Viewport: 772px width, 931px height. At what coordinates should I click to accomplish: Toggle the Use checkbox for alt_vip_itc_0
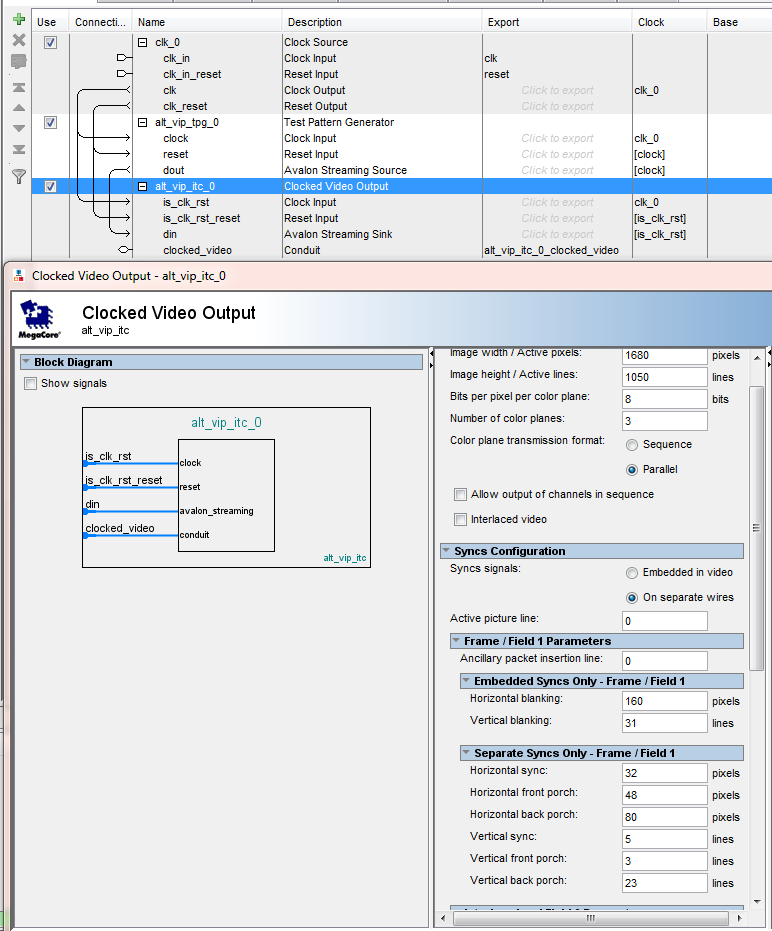coord(50,186)
